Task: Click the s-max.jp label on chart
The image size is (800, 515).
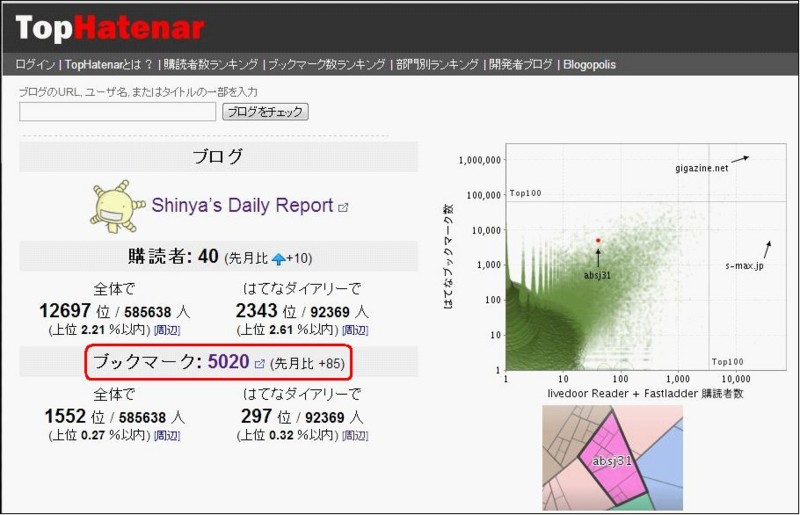Action: [x=744, y=266]
